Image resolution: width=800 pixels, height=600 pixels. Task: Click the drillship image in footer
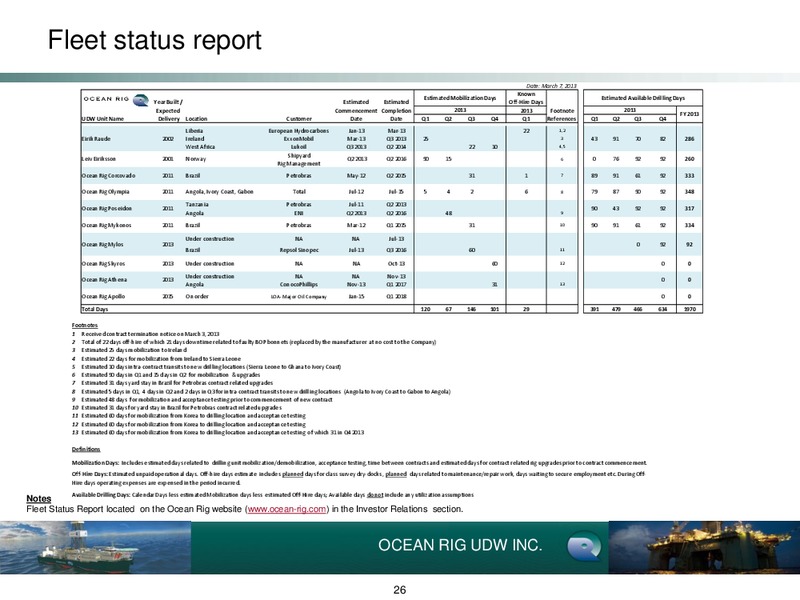pyautogui.click(x=95, y=547)
